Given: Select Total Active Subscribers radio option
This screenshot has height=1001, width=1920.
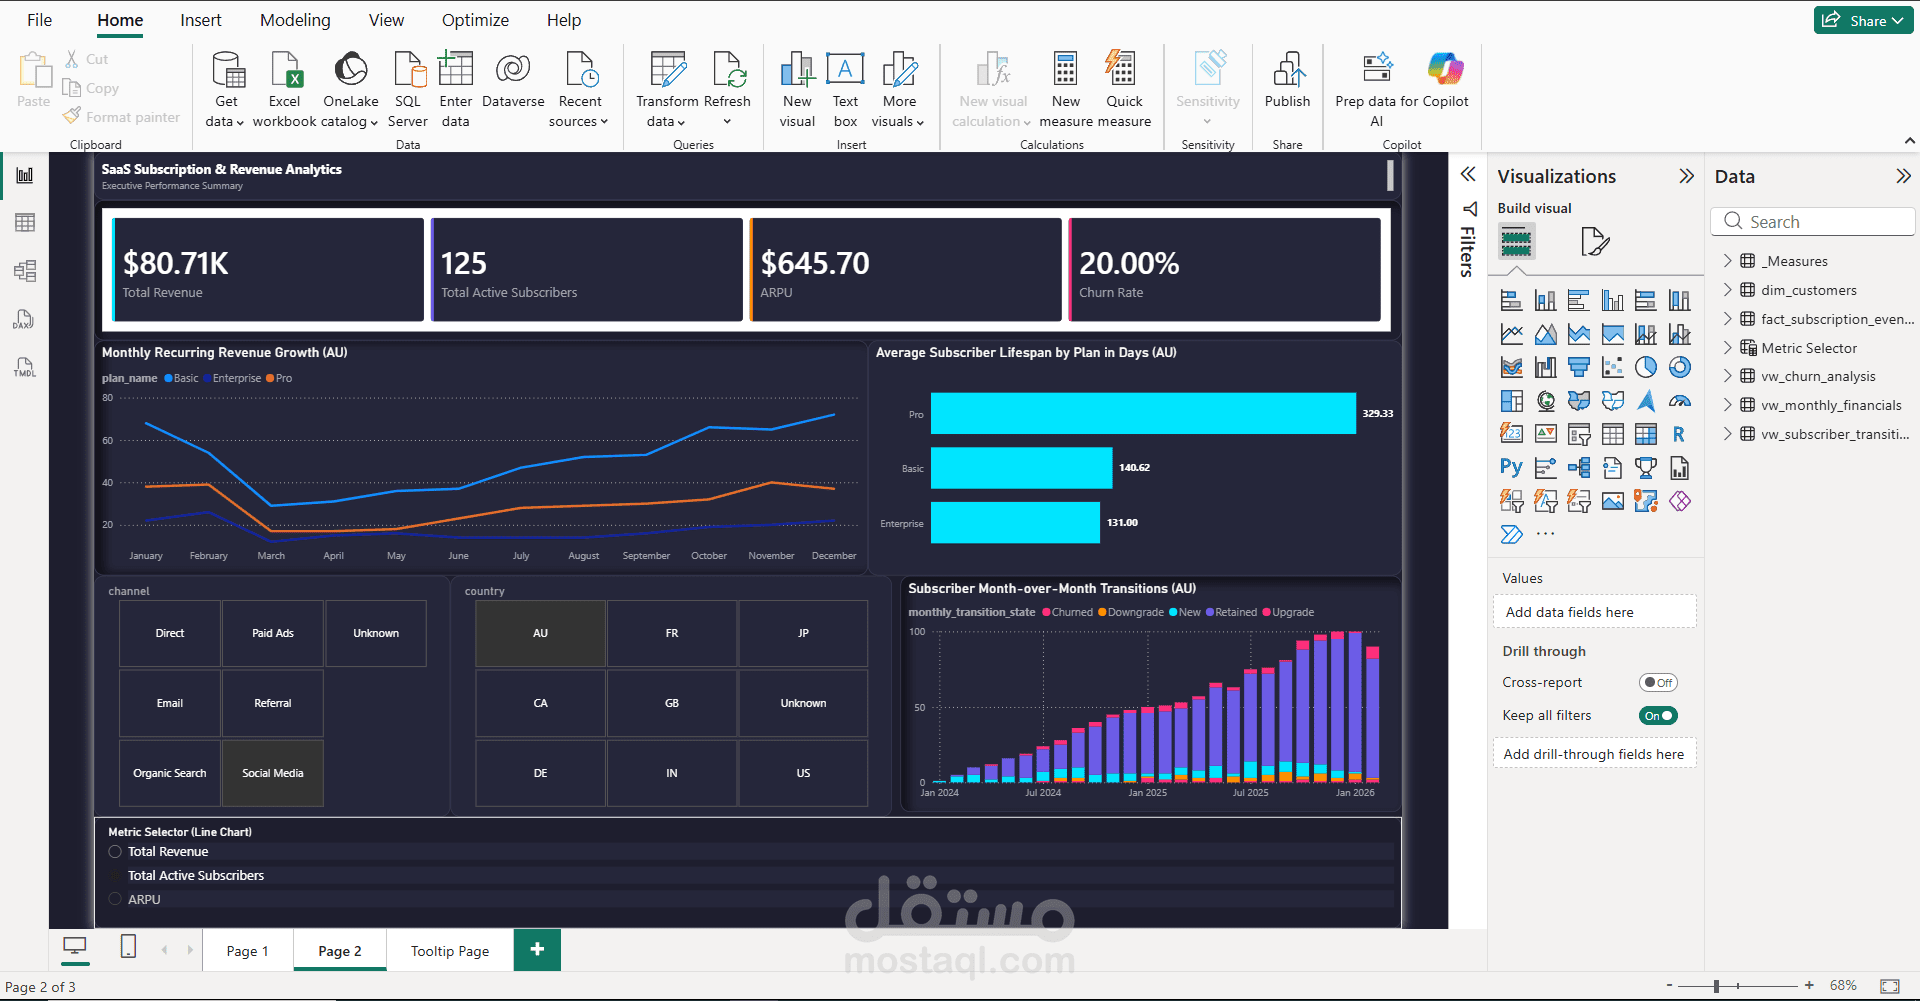Looking at the screenshot, I should coord(115,876).
